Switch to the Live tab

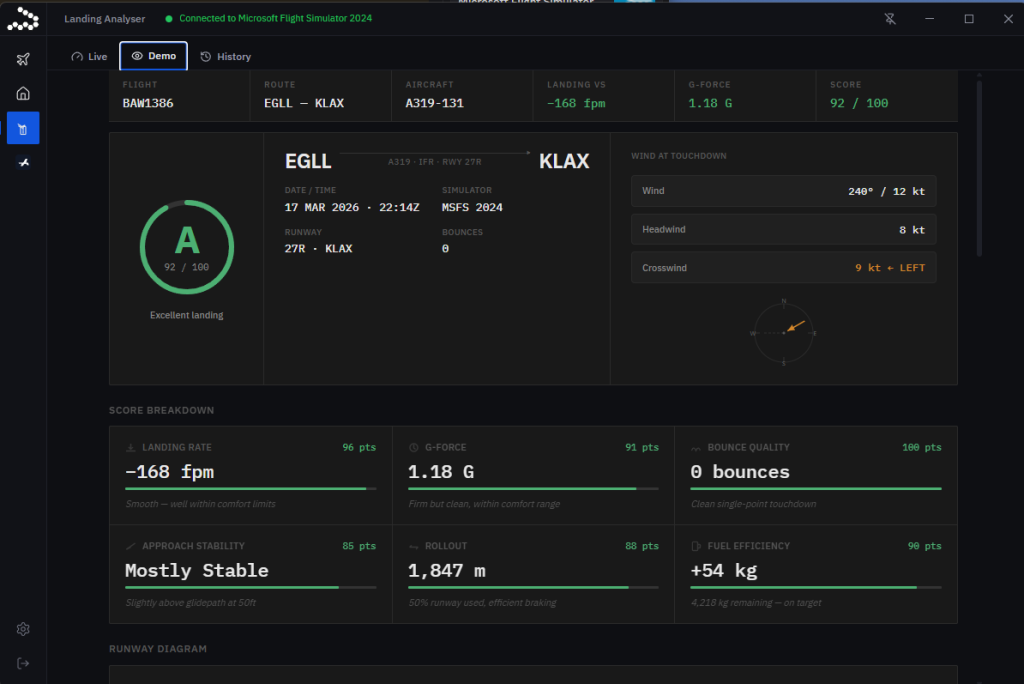click(x=89, y=57)
